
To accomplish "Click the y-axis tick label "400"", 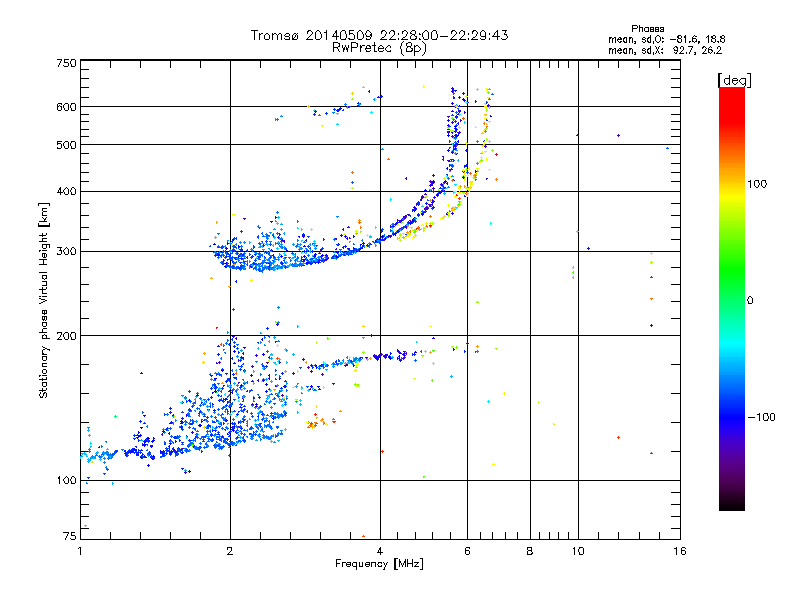I will click(x=66, y=192).
